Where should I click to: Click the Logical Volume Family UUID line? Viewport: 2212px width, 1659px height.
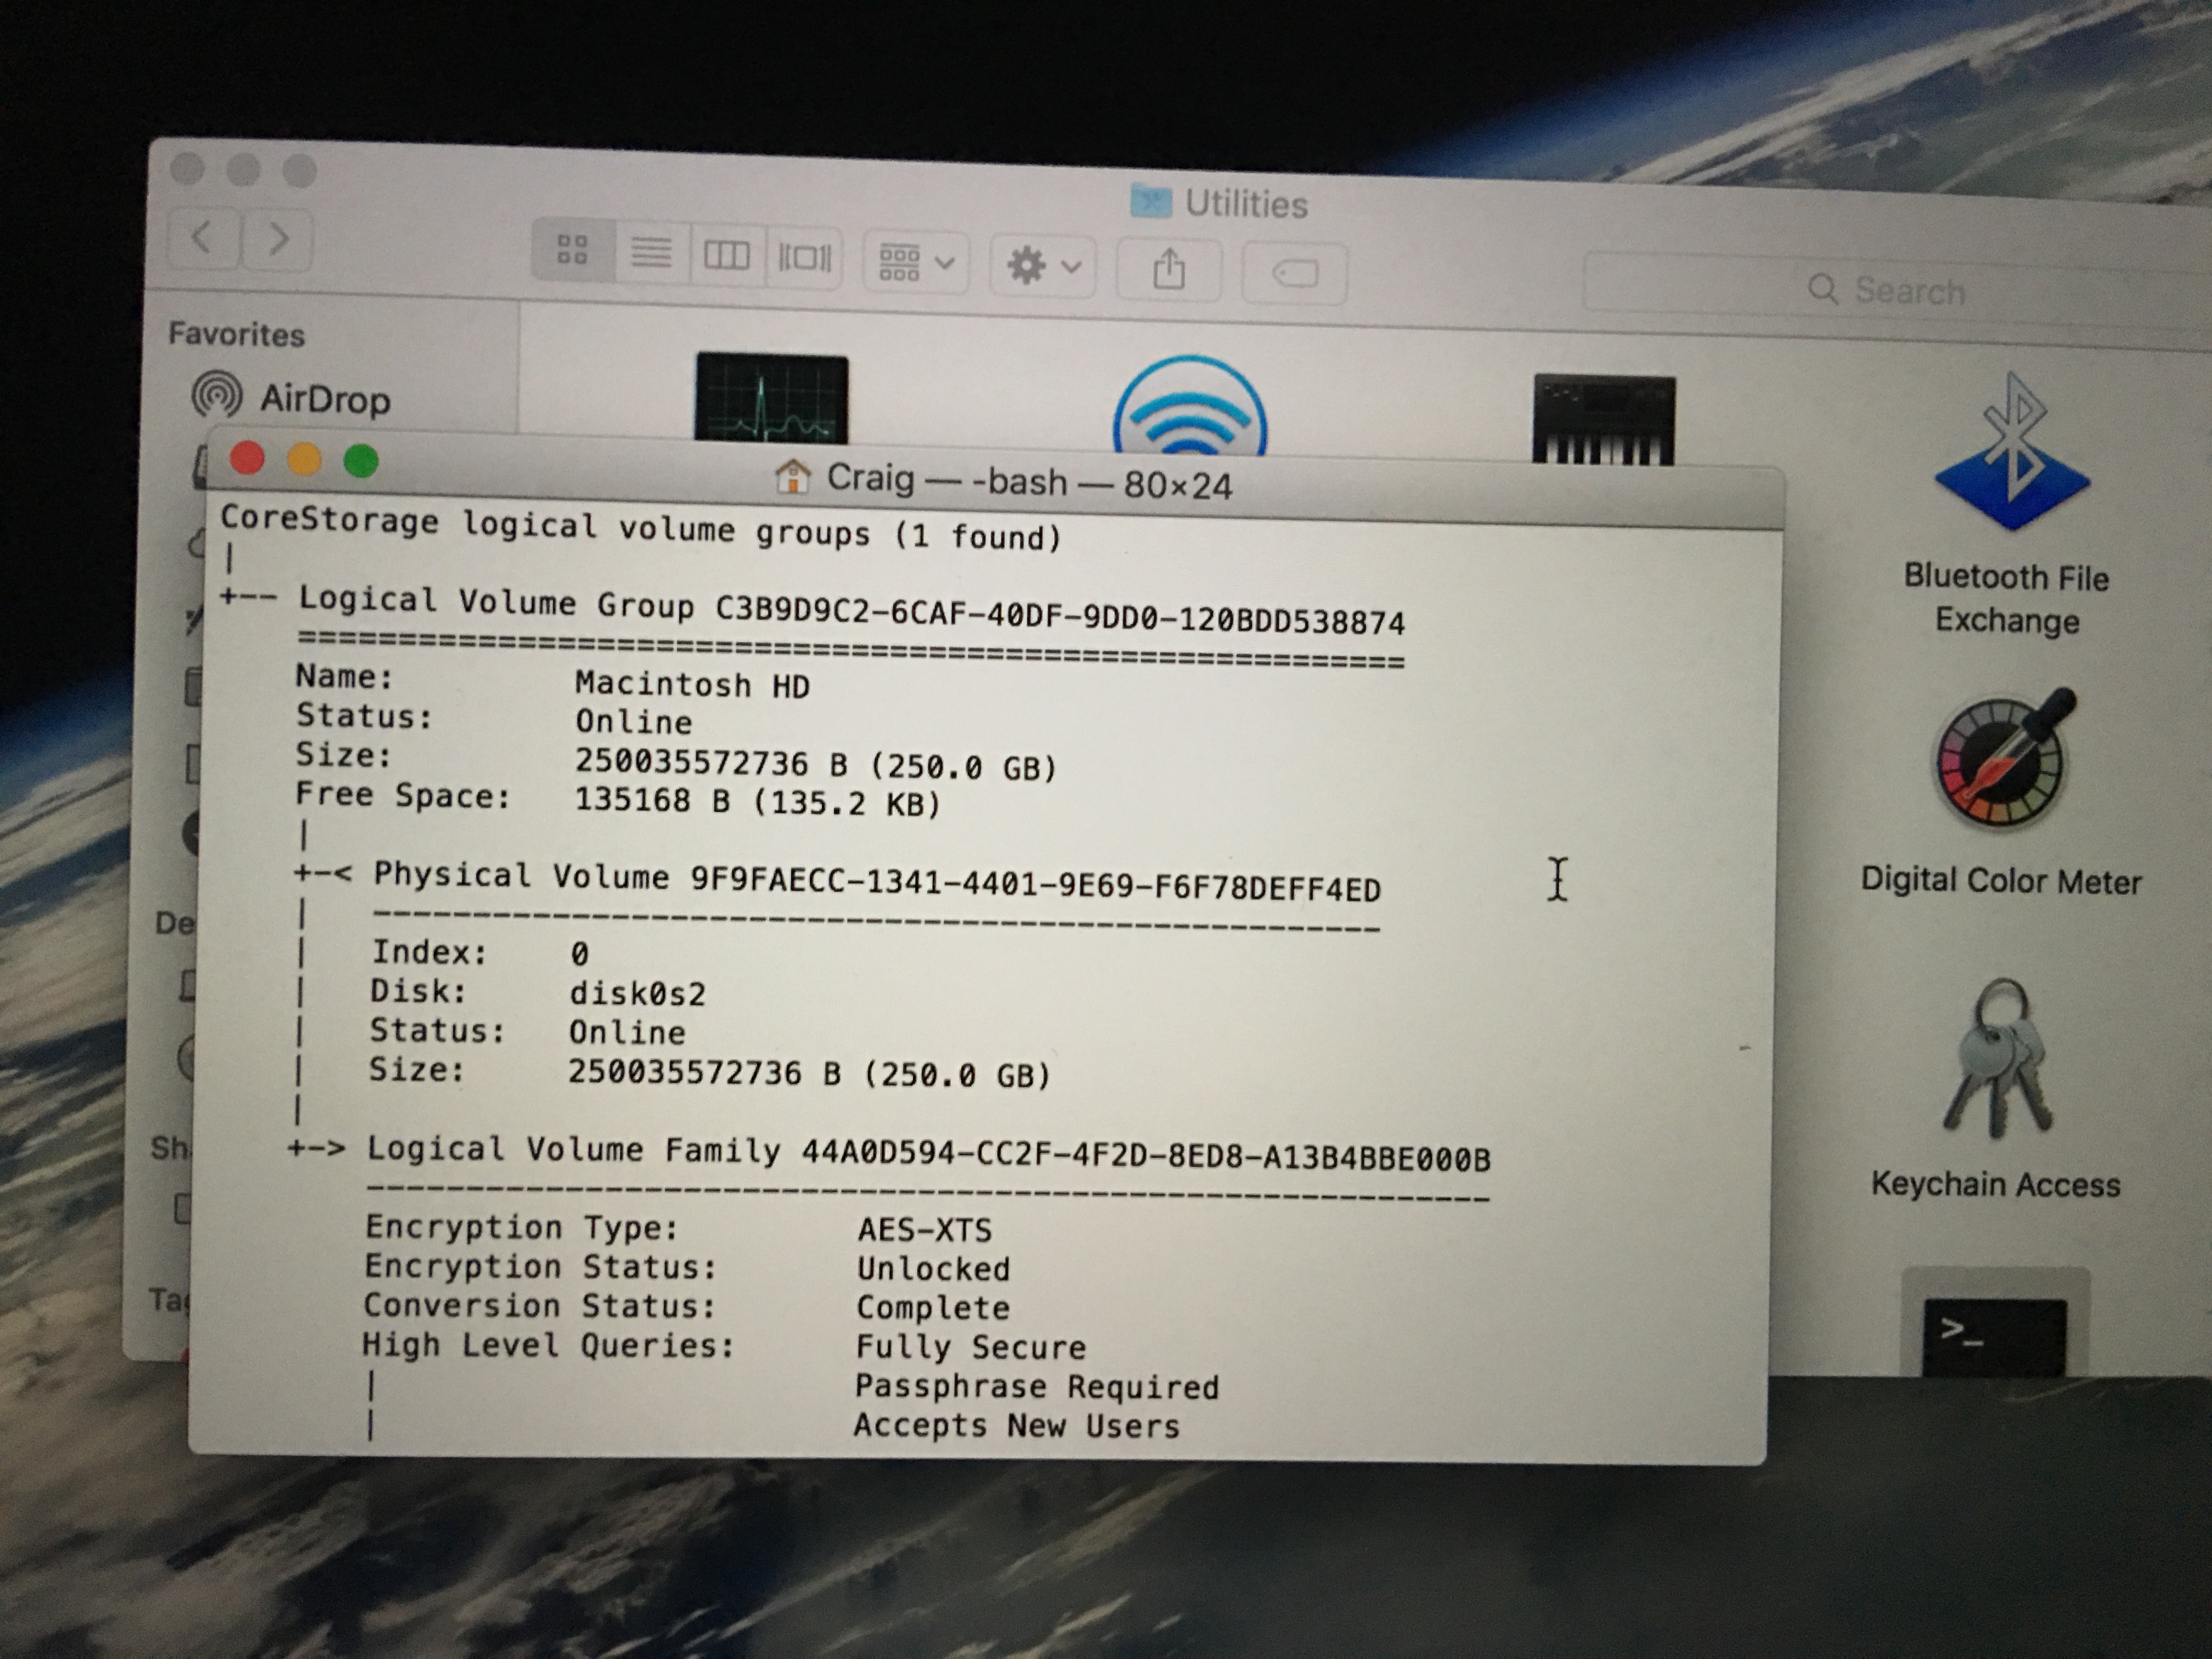929,1153
